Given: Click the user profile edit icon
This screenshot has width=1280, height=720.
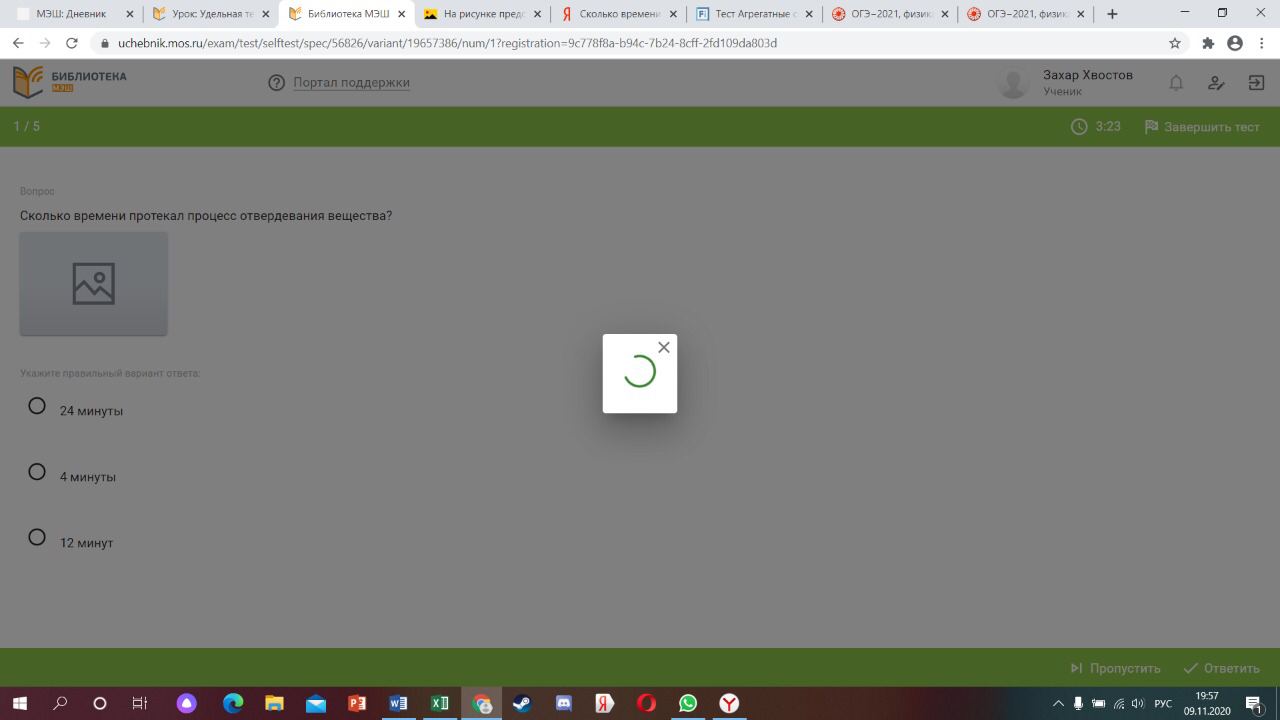Looking at the screenshot, I should pyautogui.click(x=1216, y=83).
